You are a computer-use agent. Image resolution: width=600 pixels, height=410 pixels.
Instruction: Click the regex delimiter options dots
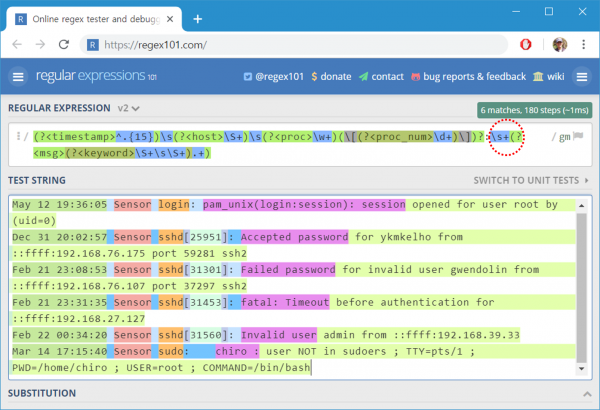pos(18,136)
